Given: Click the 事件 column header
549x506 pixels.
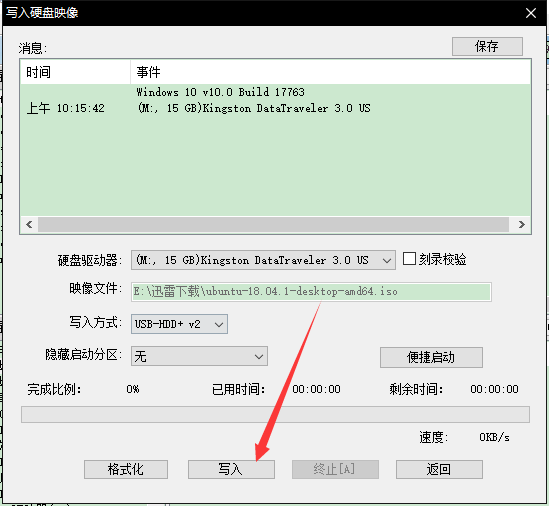Looking at the screenshot, I should coord(330,72).
